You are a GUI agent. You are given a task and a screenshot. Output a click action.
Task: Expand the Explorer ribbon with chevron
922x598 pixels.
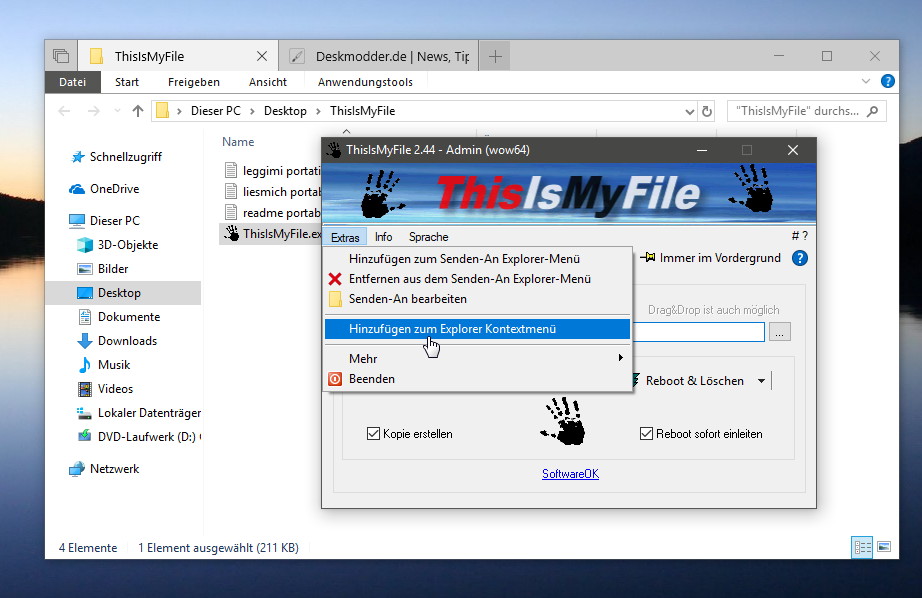click(866, 82)
